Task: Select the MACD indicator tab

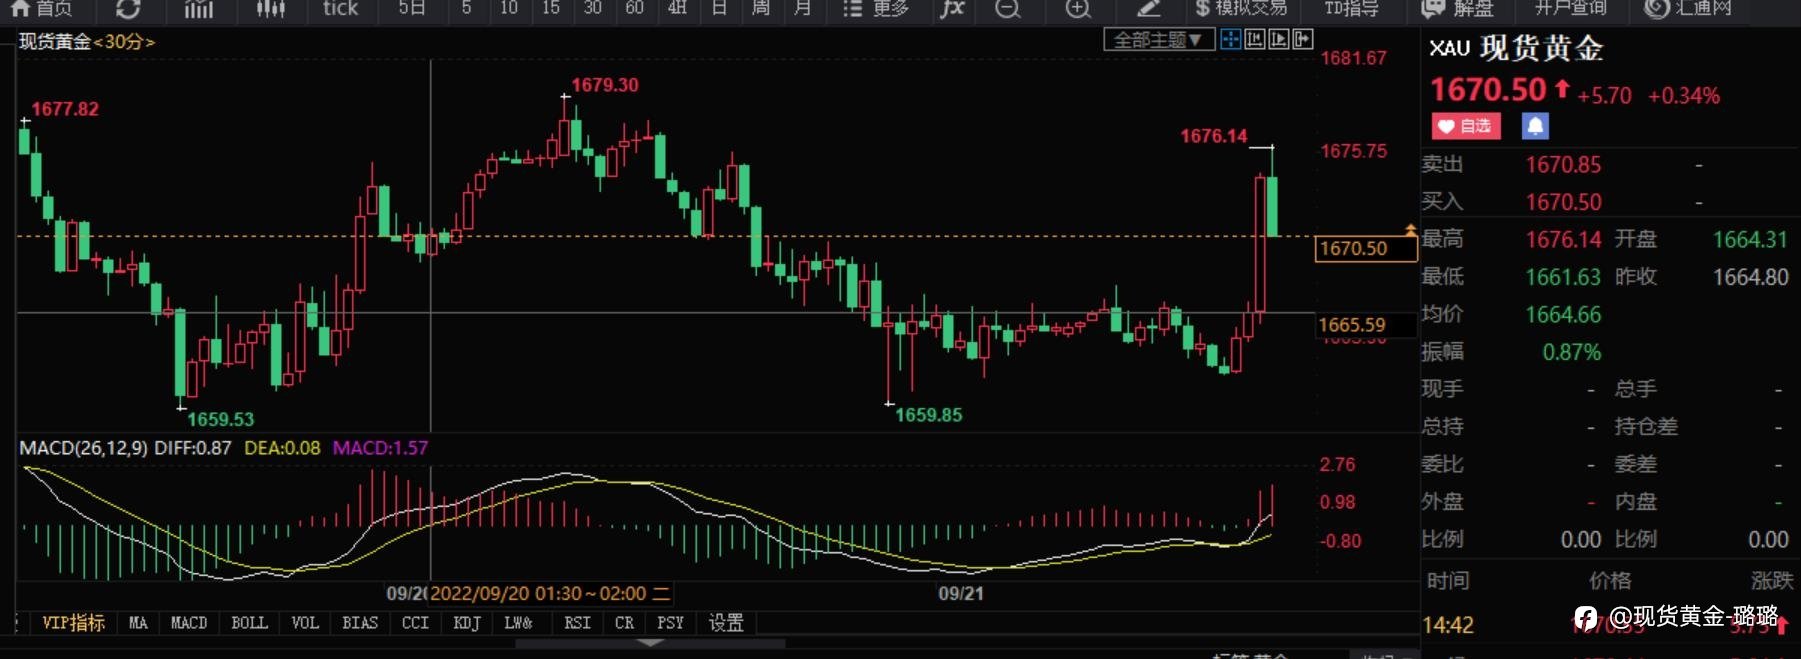Action: click(x=188, y=623)
